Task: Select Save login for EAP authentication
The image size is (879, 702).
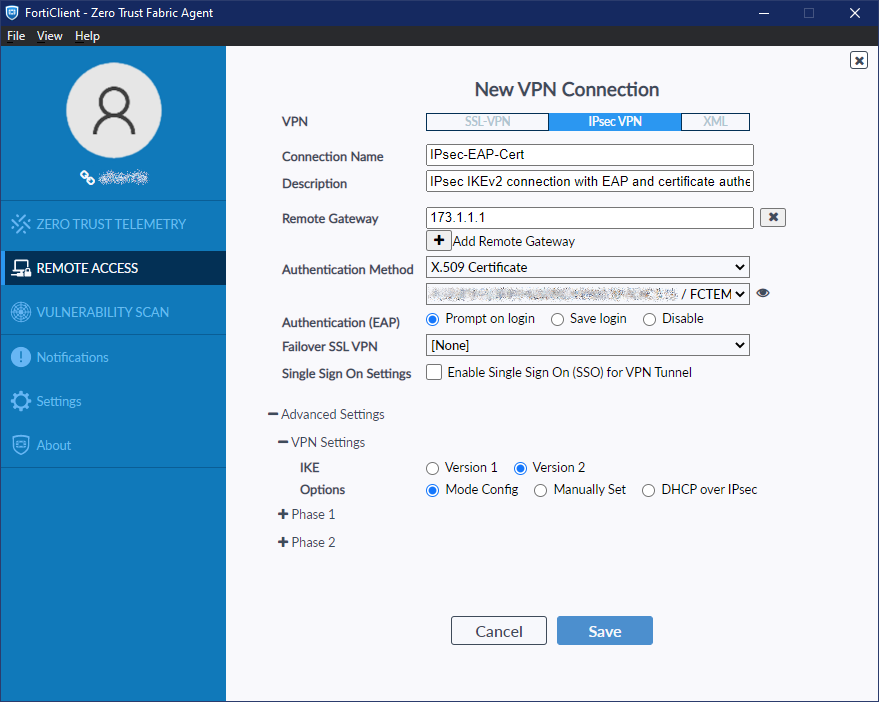Action: coord(557,319)
